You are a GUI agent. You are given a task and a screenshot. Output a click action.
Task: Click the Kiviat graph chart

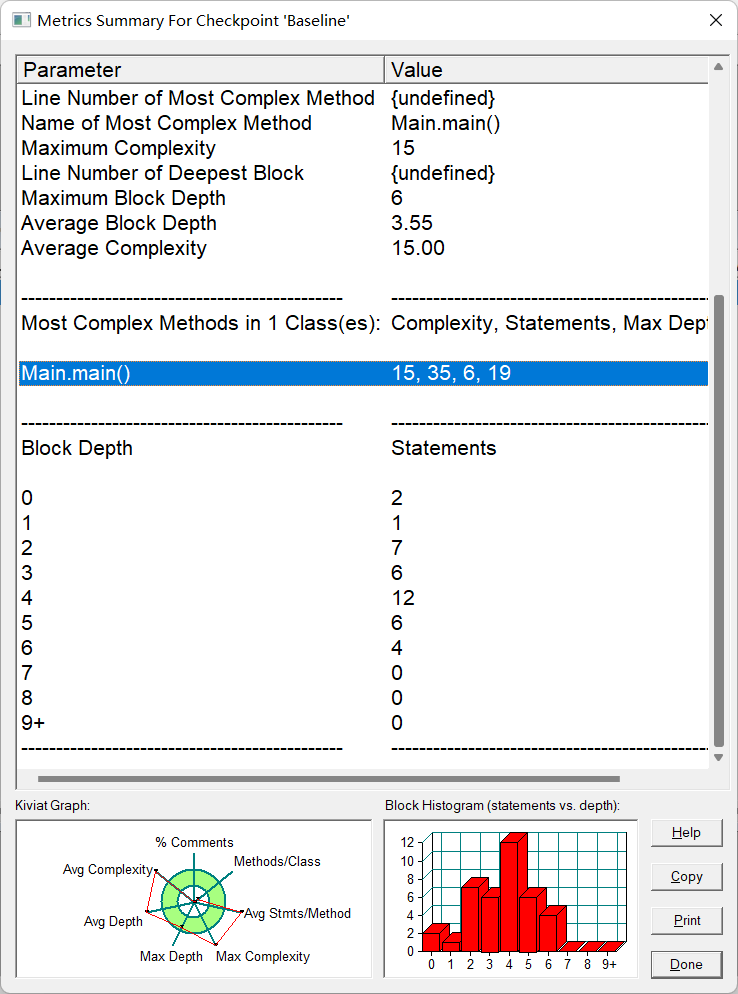[193, 899]
